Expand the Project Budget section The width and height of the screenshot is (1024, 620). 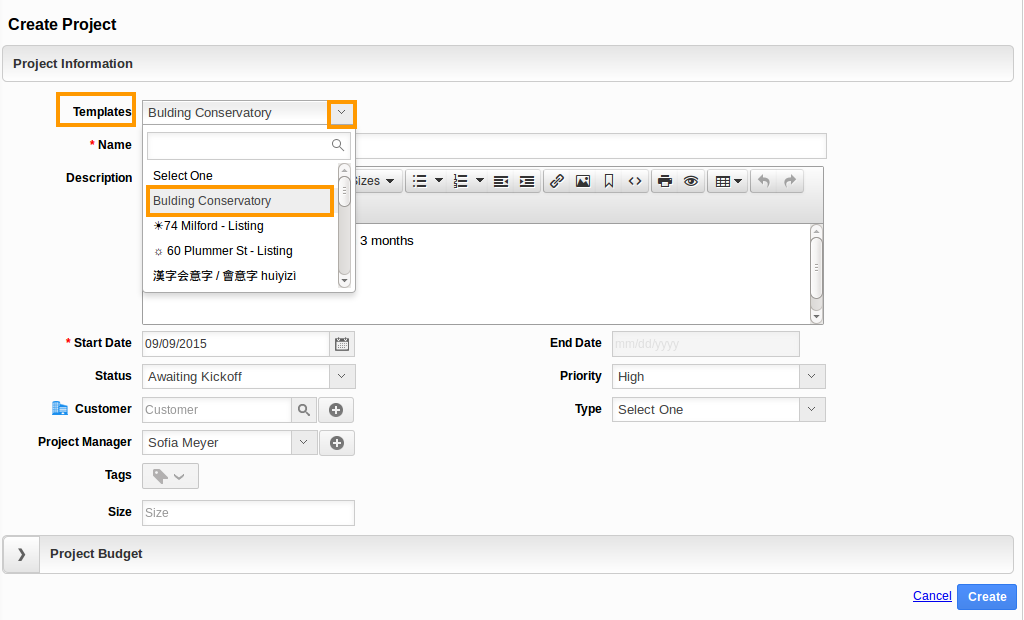tap(21, 554)
